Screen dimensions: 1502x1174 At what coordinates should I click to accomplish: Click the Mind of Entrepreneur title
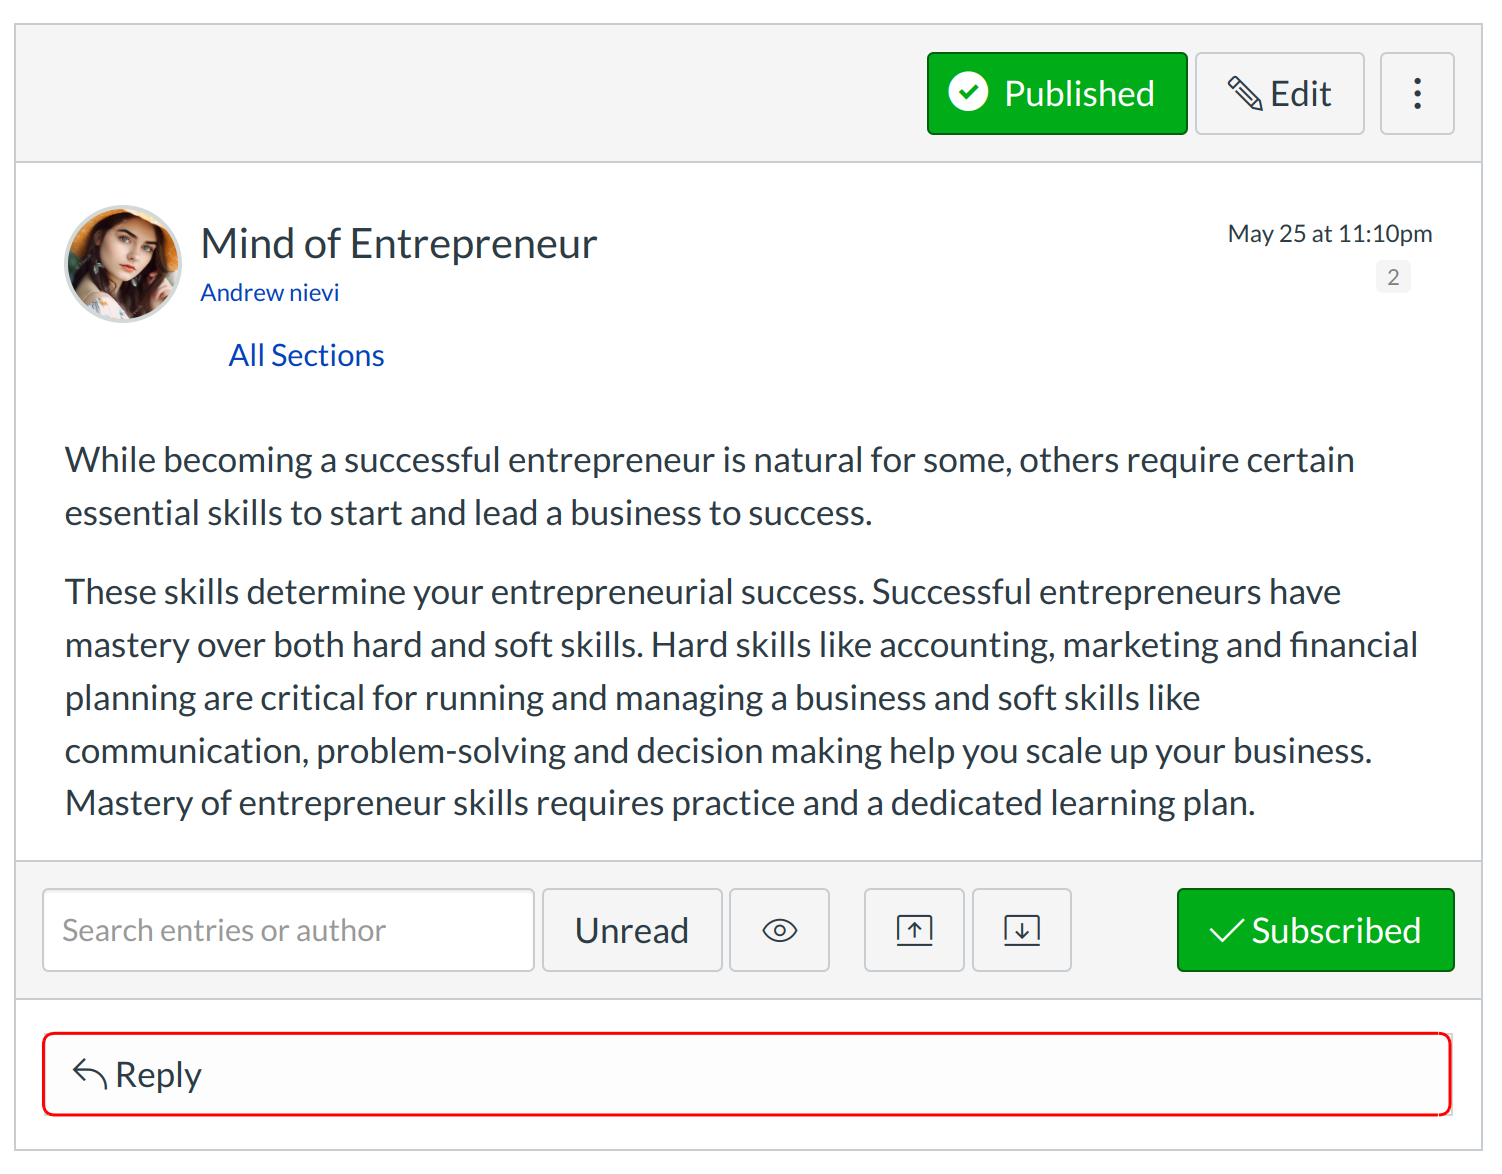click(399, 244)
